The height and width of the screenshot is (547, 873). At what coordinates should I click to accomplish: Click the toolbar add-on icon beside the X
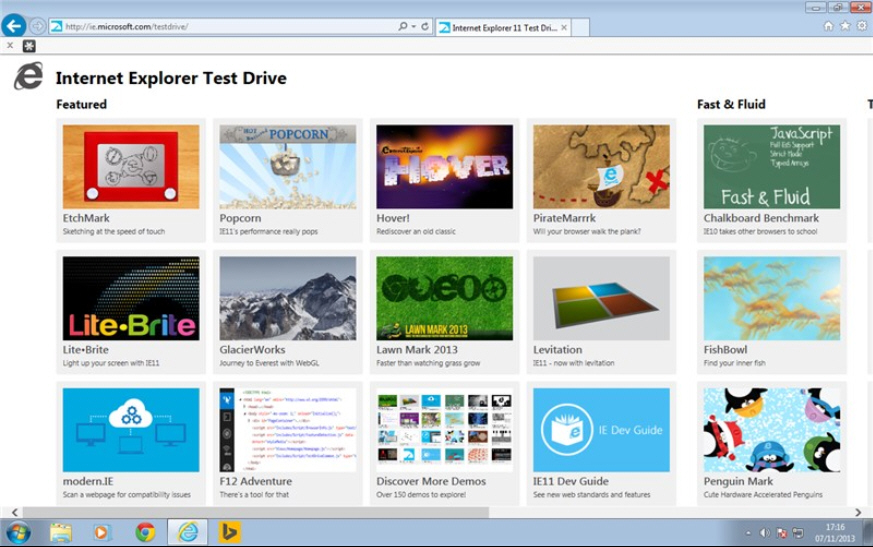[29, 46]
